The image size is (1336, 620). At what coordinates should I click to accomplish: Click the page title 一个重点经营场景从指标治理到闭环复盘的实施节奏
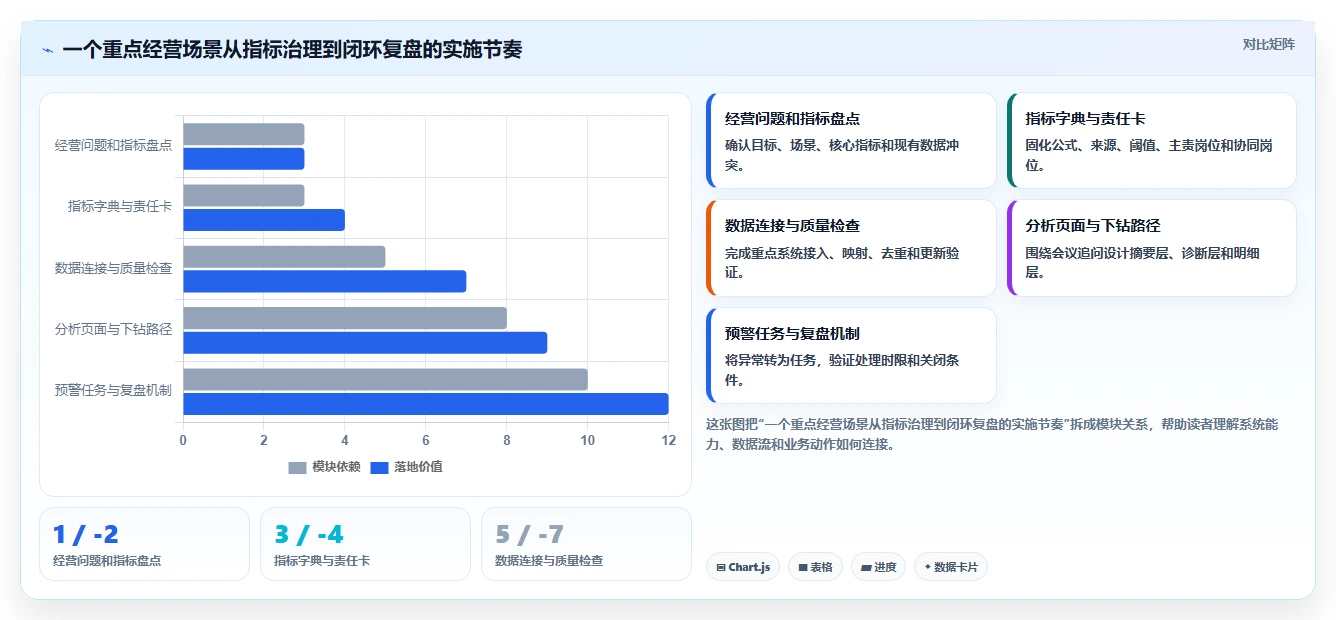click(292, 50)
